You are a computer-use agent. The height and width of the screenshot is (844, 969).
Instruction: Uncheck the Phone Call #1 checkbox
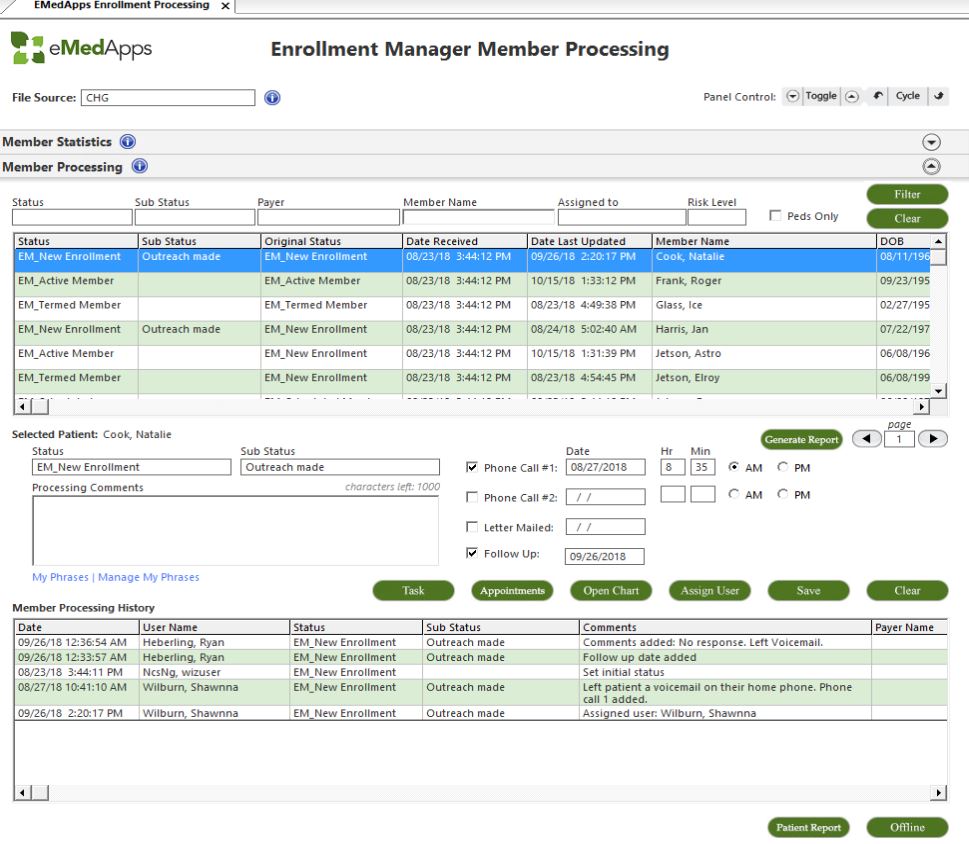click(x=472, y=467)
